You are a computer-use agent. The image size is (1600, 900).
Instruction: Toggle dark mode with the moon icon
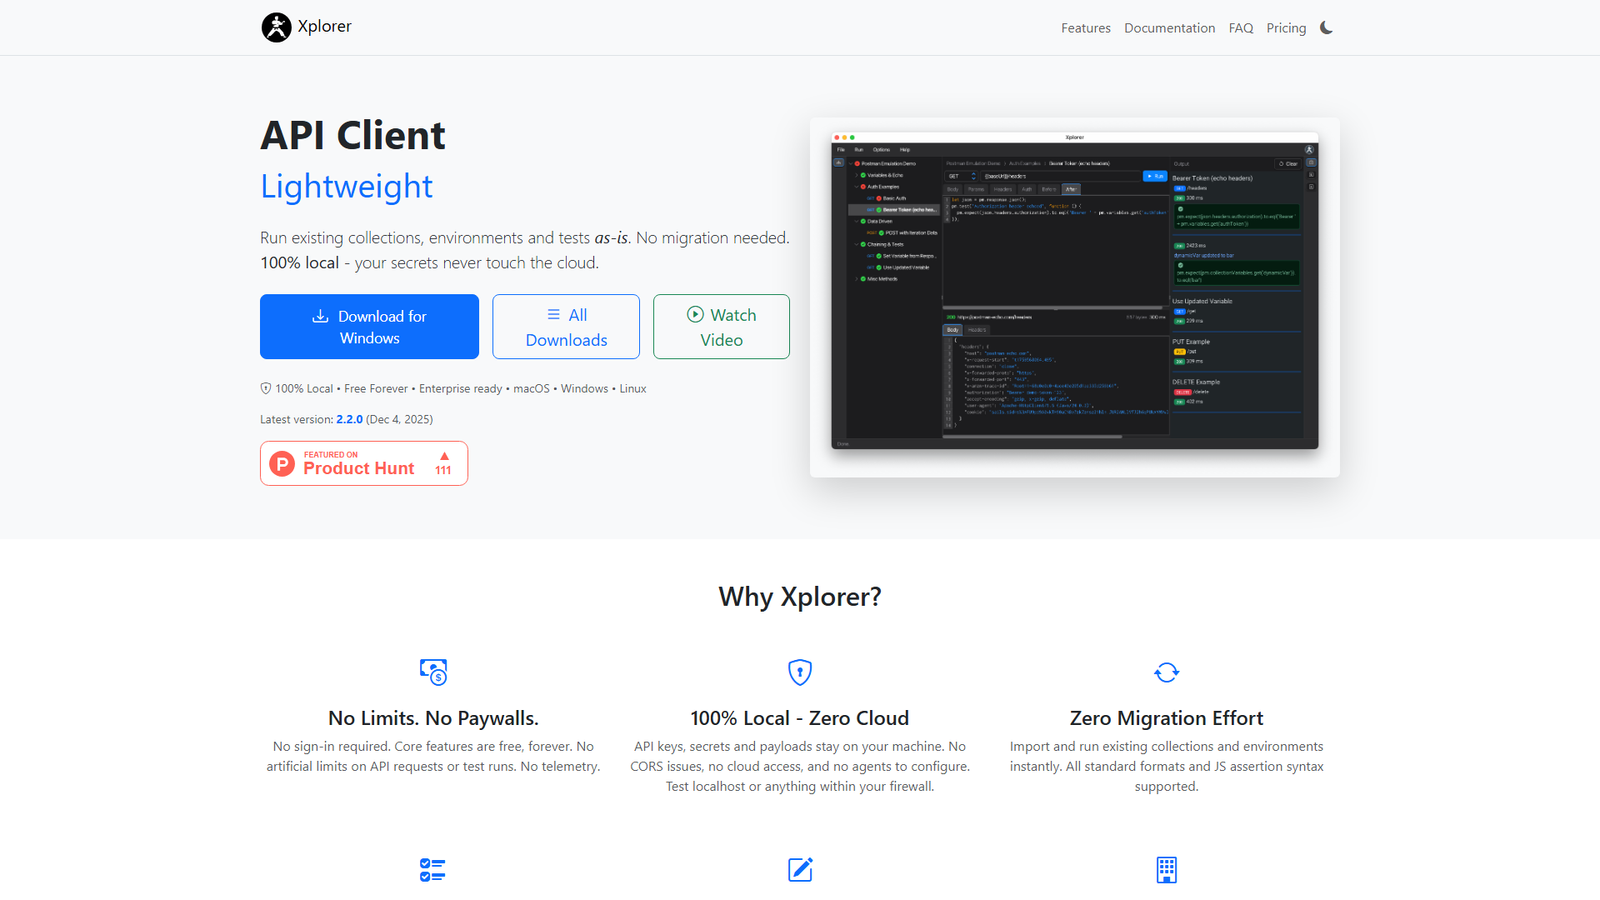coord(1326,27)
